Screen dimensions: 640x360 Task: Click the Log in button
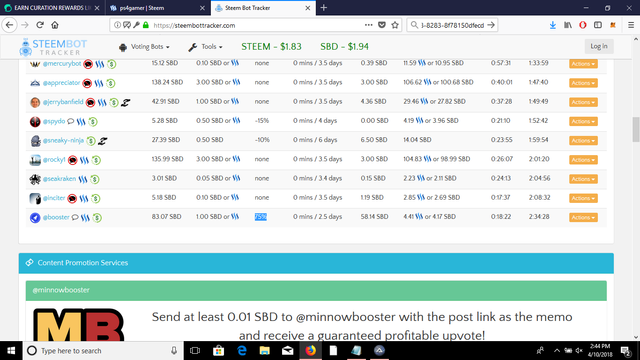(x=599, y=46)
